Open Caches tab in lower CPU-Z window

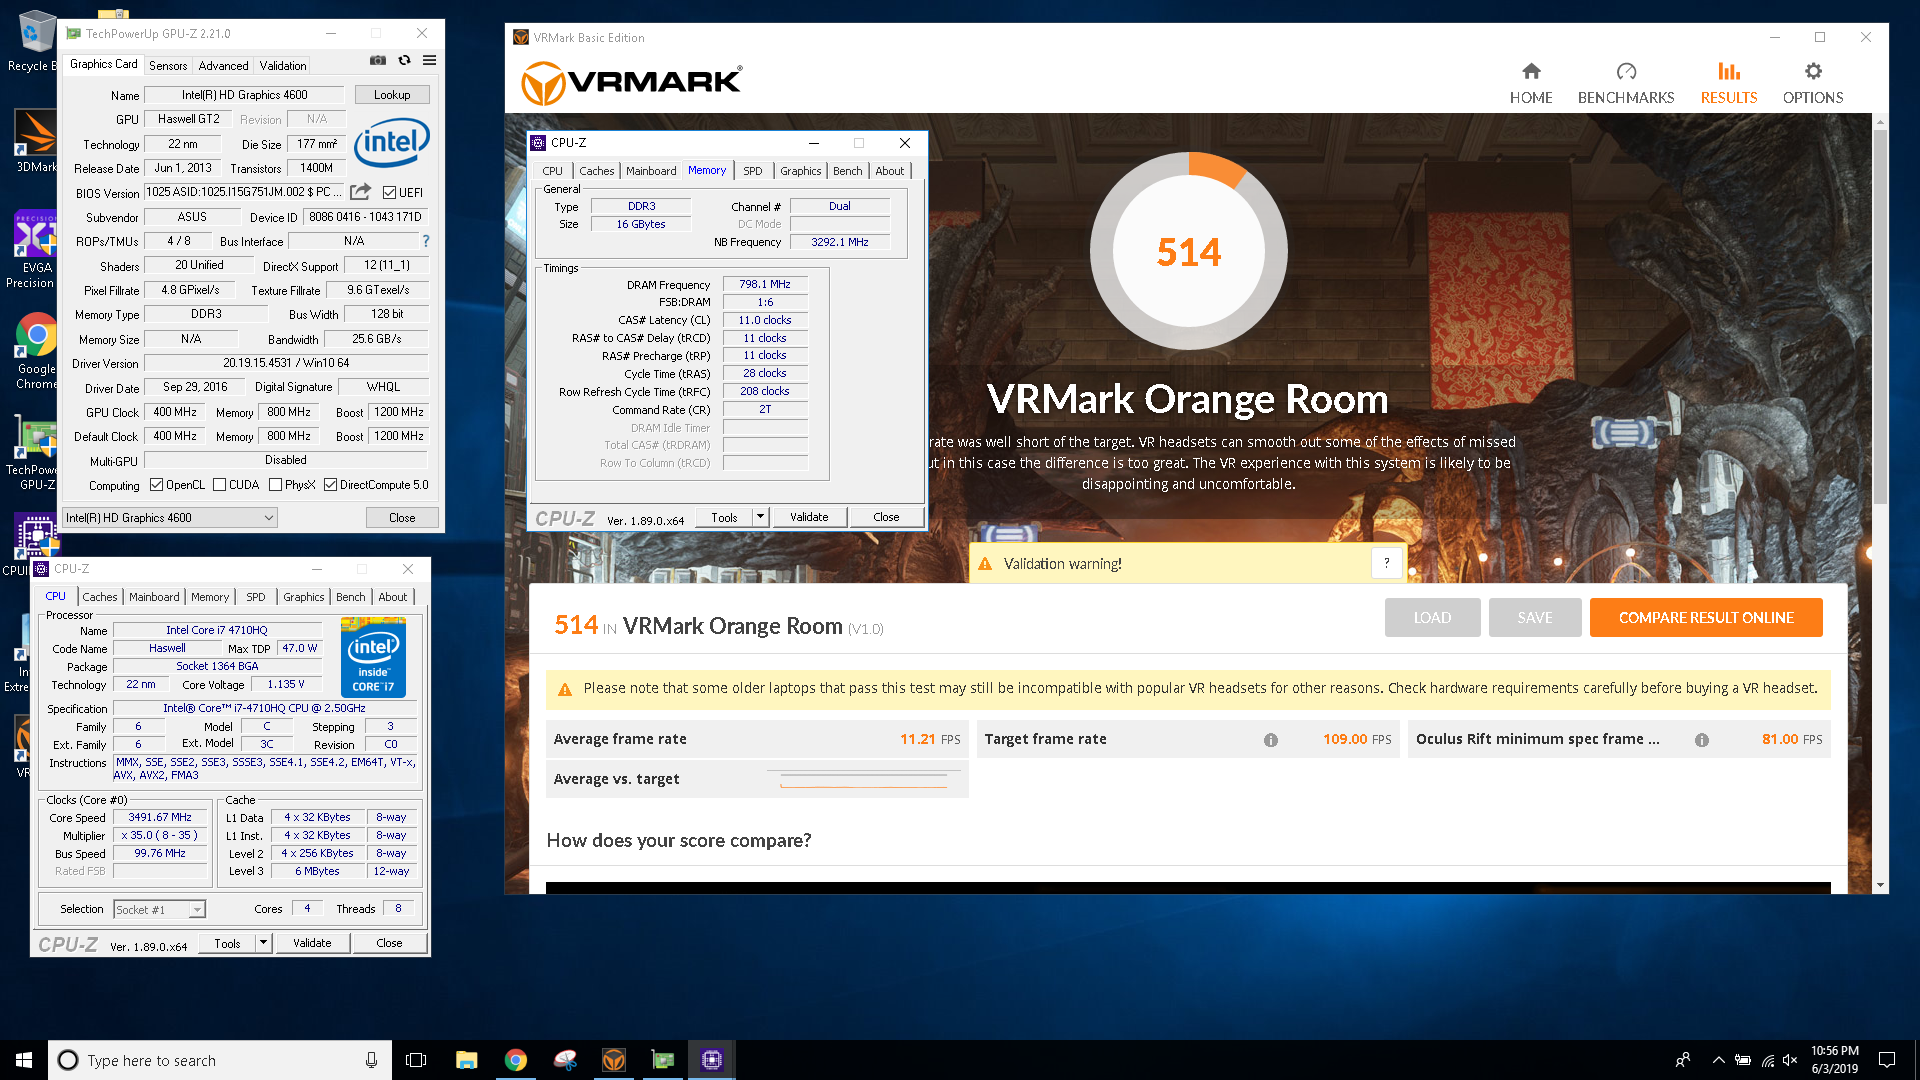(x=100, y=597)
